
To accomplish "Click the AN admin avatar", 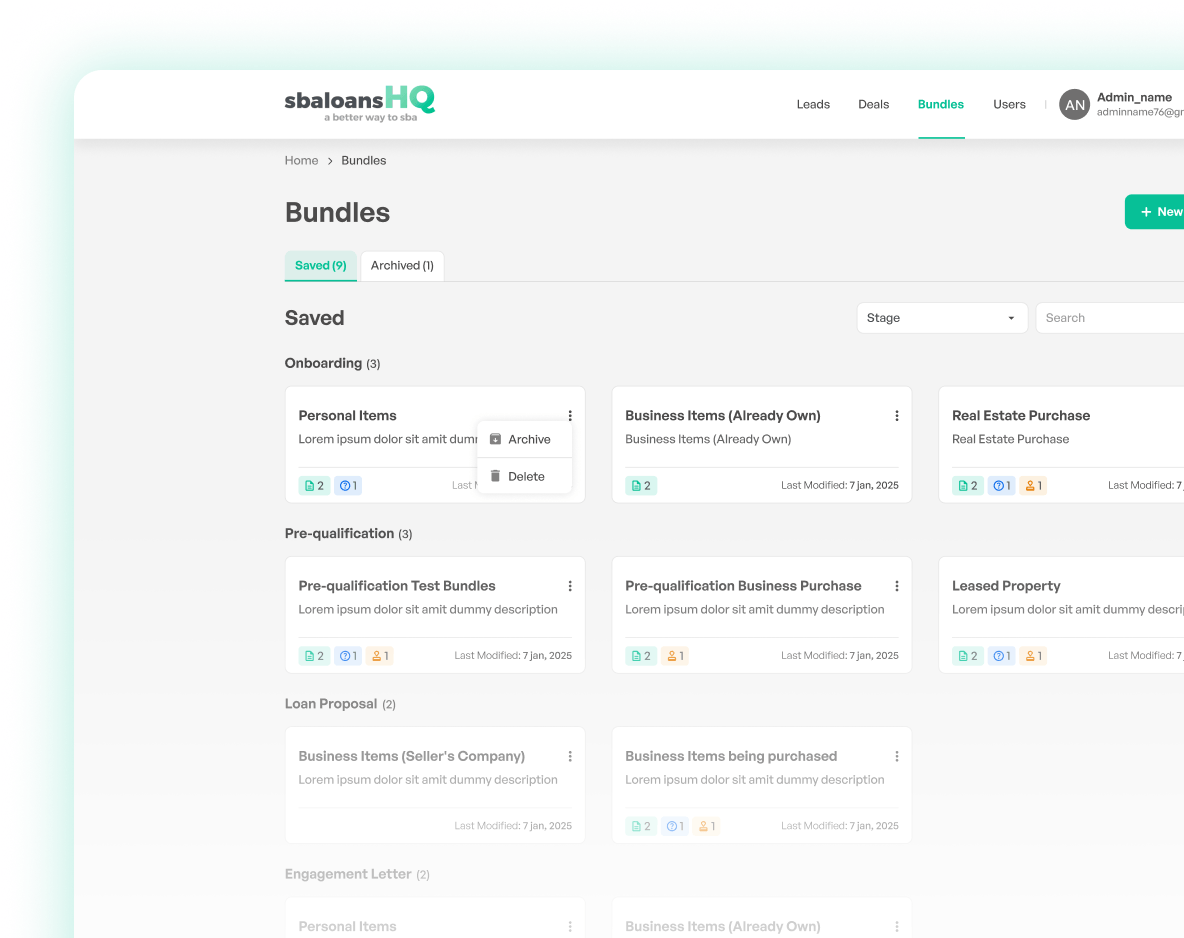I will click(1074, 105).
